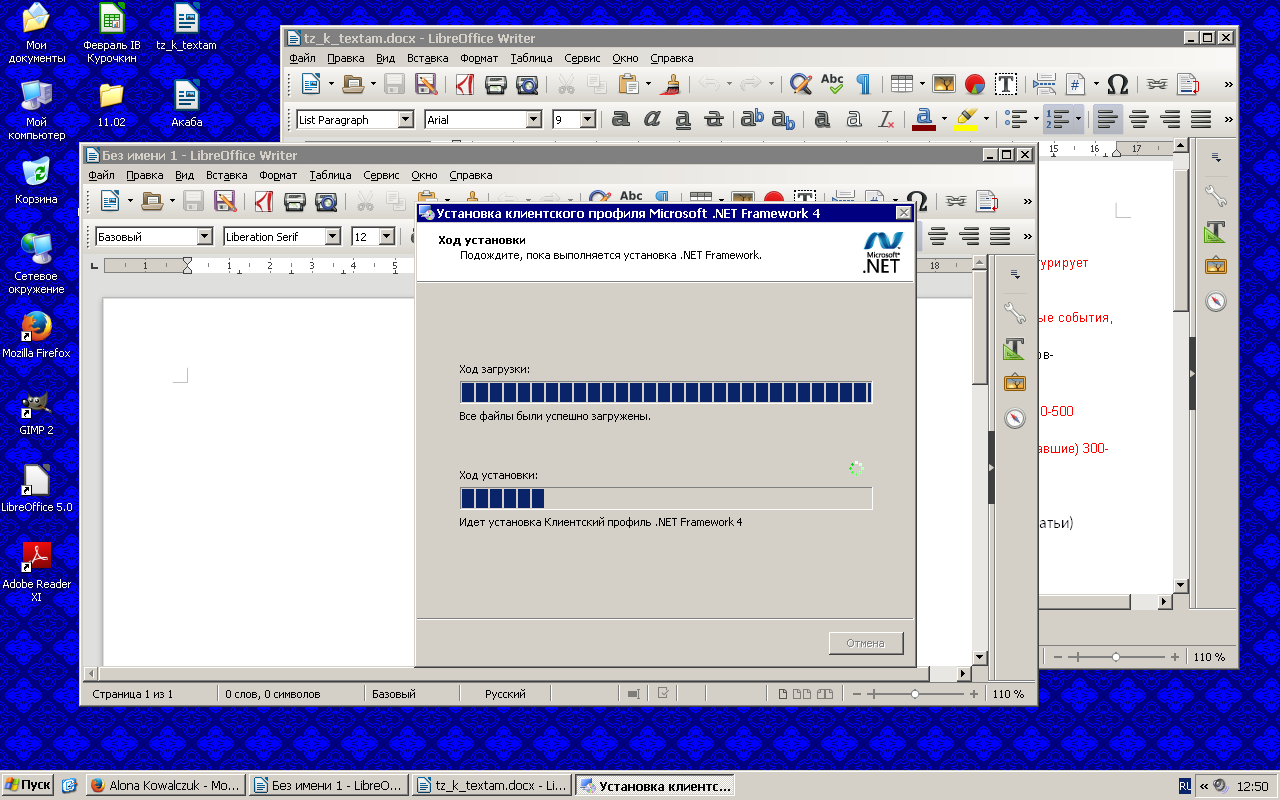The height and width of the screenshot is (800, 1280).
Task: Open Справка menu in tz_k_textam window
Action: click(x=671, y=58)
